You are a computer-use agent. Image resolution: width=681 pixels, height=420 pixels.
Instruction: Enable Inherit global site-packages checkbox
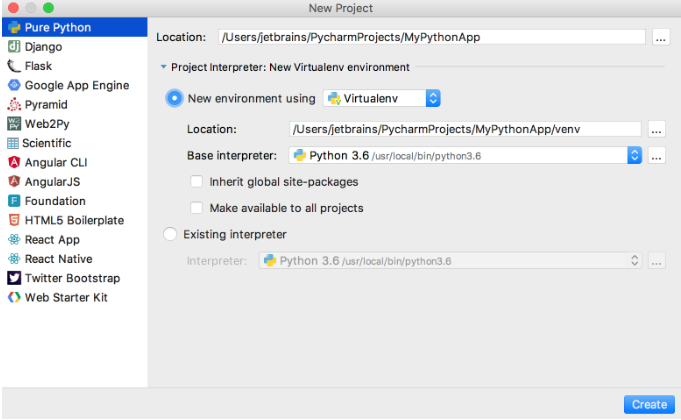click(x=196, y=182)
